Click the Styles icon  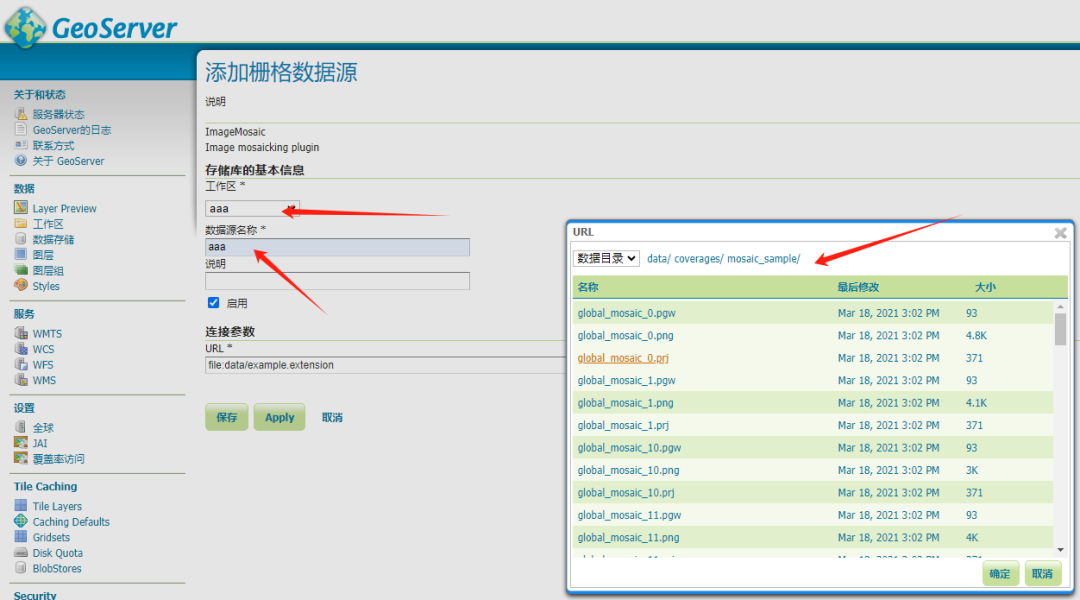click(21, 285)
